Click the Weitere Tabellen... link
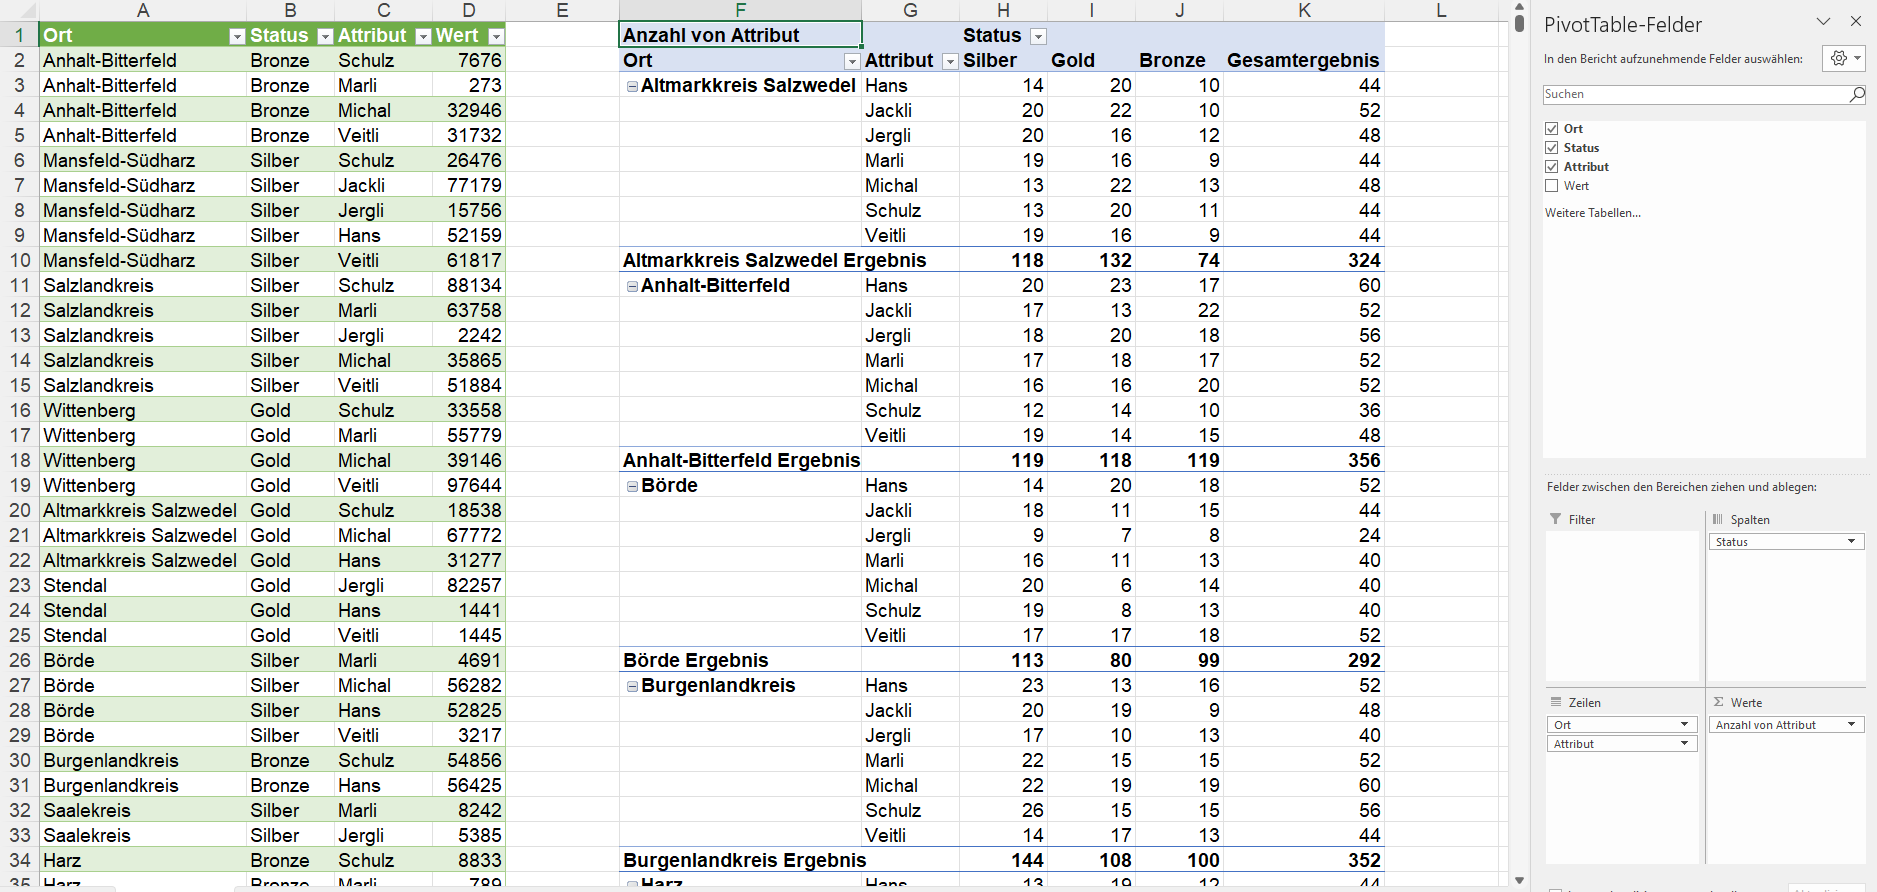 [x=1592, y=213]
